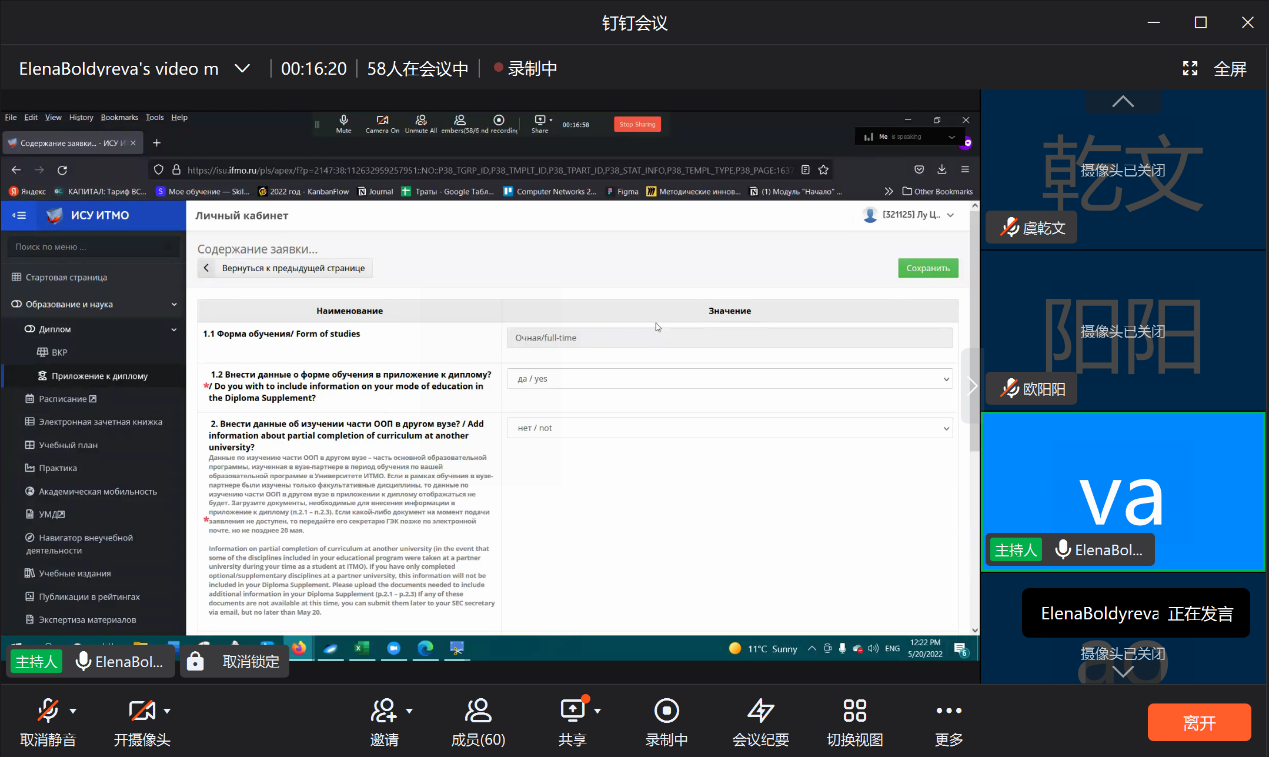Open a new browser tab with plus icon

[156, 142]
